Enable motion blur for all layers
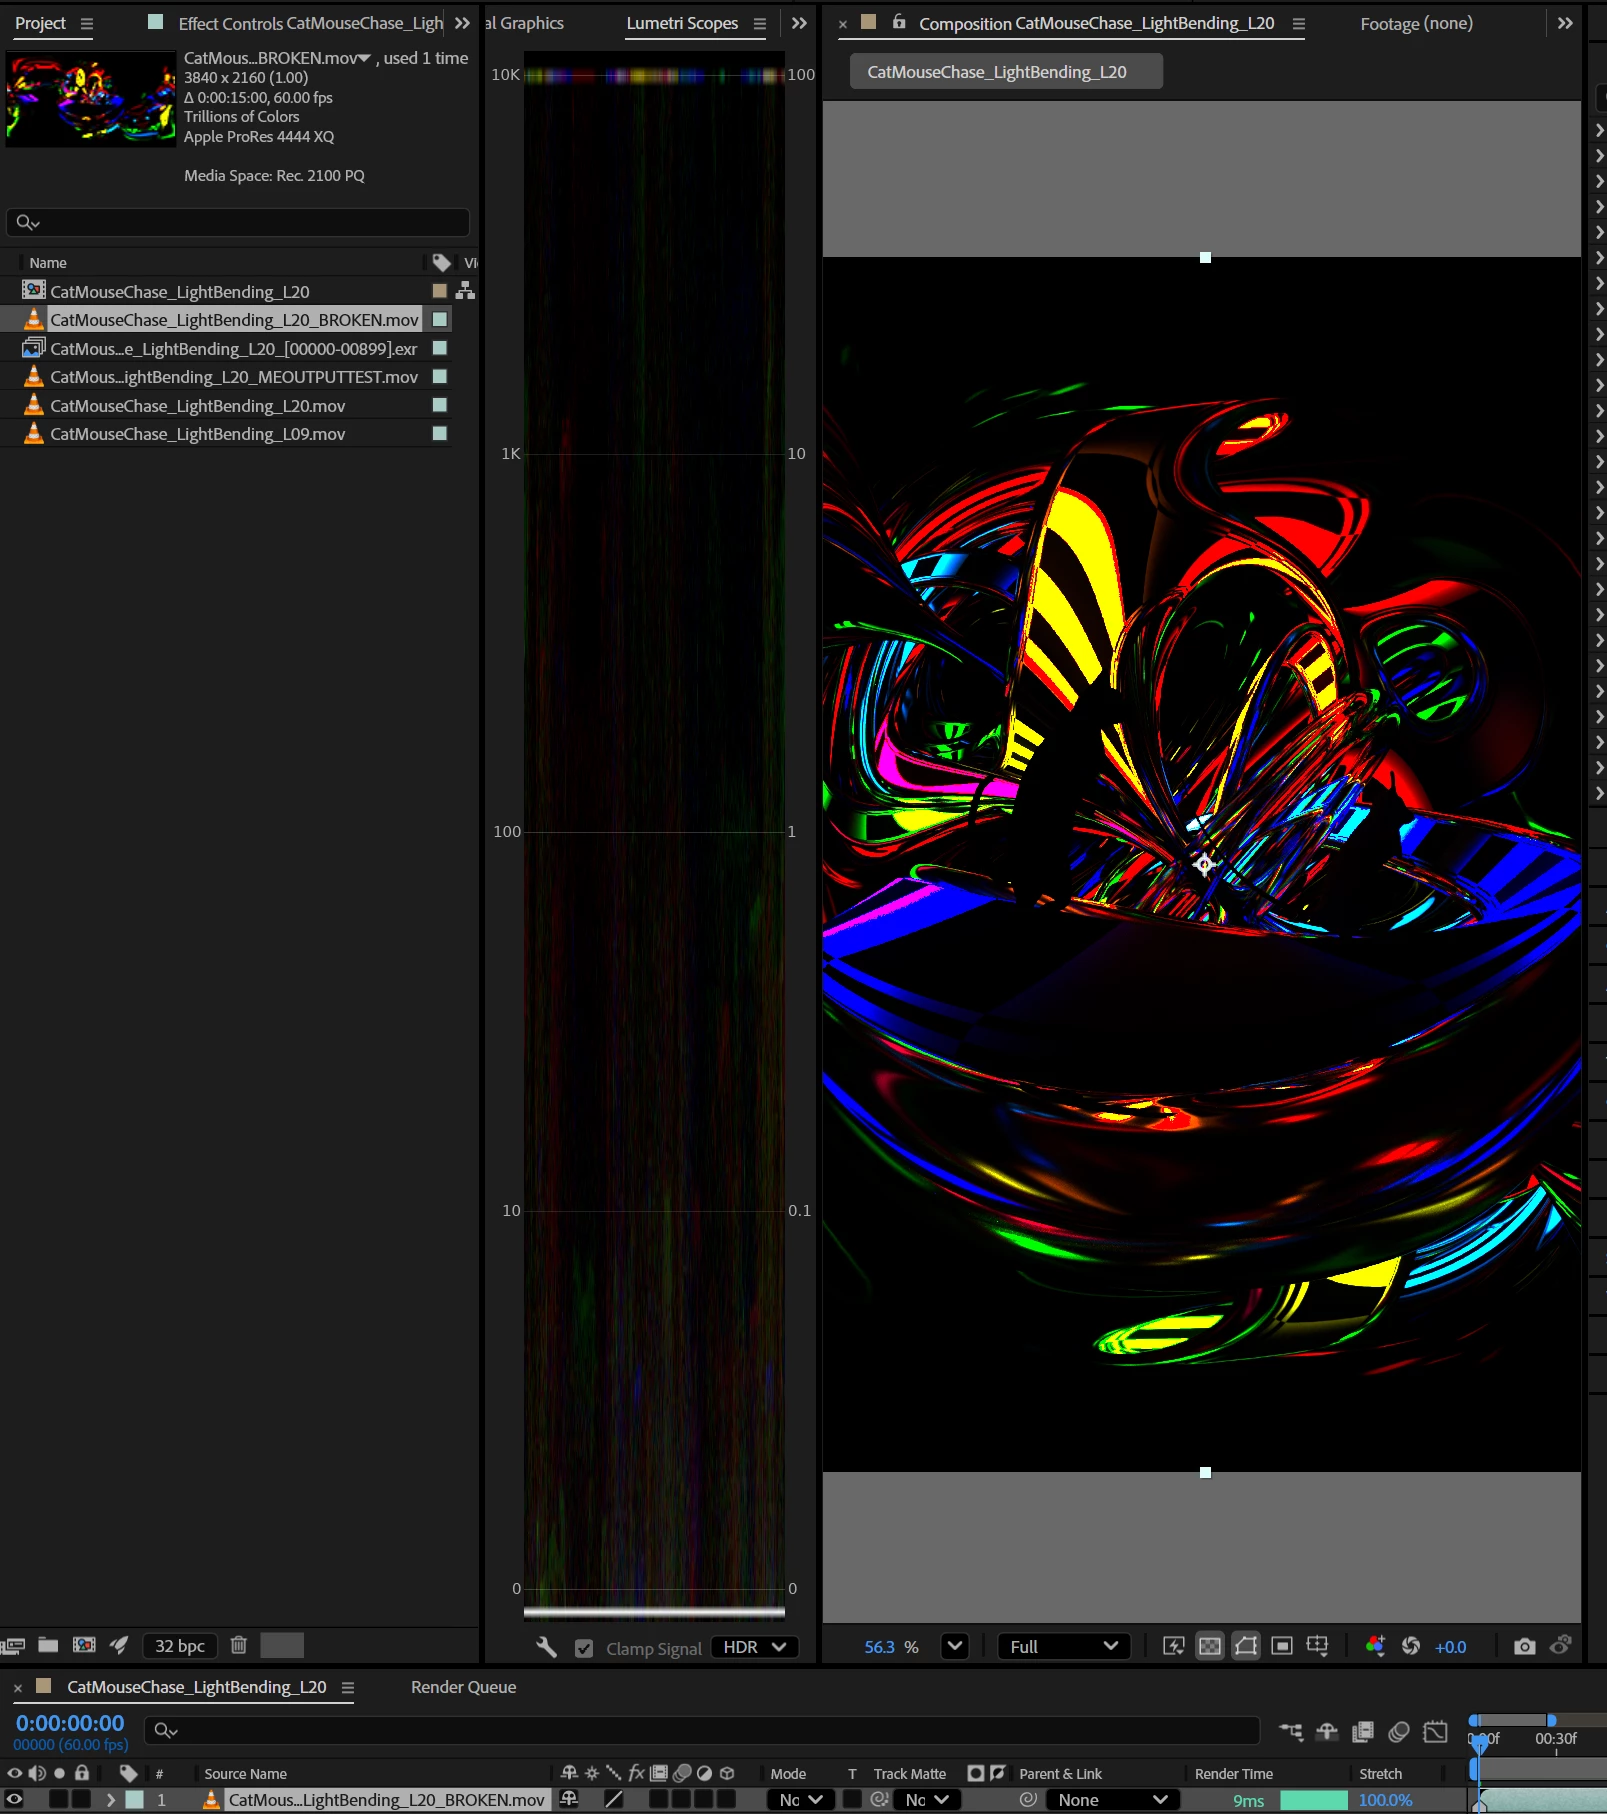Screen dimensions: 1607x1814 pyautogui.click(x=1399, y=1731)
